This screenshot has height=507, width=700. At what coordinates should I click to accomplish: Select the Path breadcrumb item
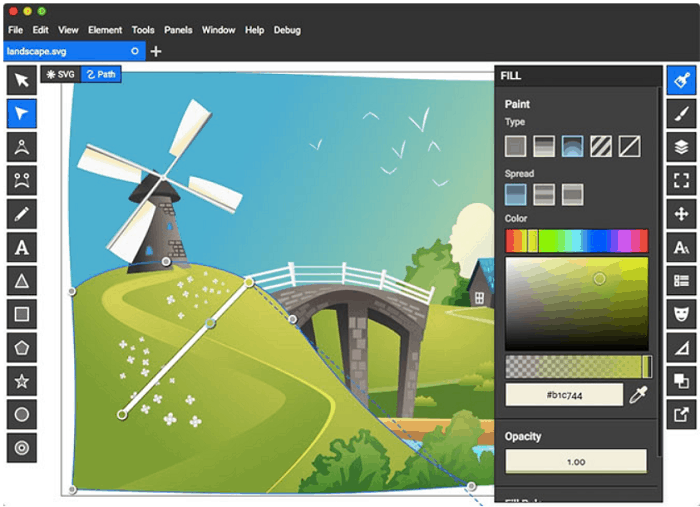pos(101,74)
